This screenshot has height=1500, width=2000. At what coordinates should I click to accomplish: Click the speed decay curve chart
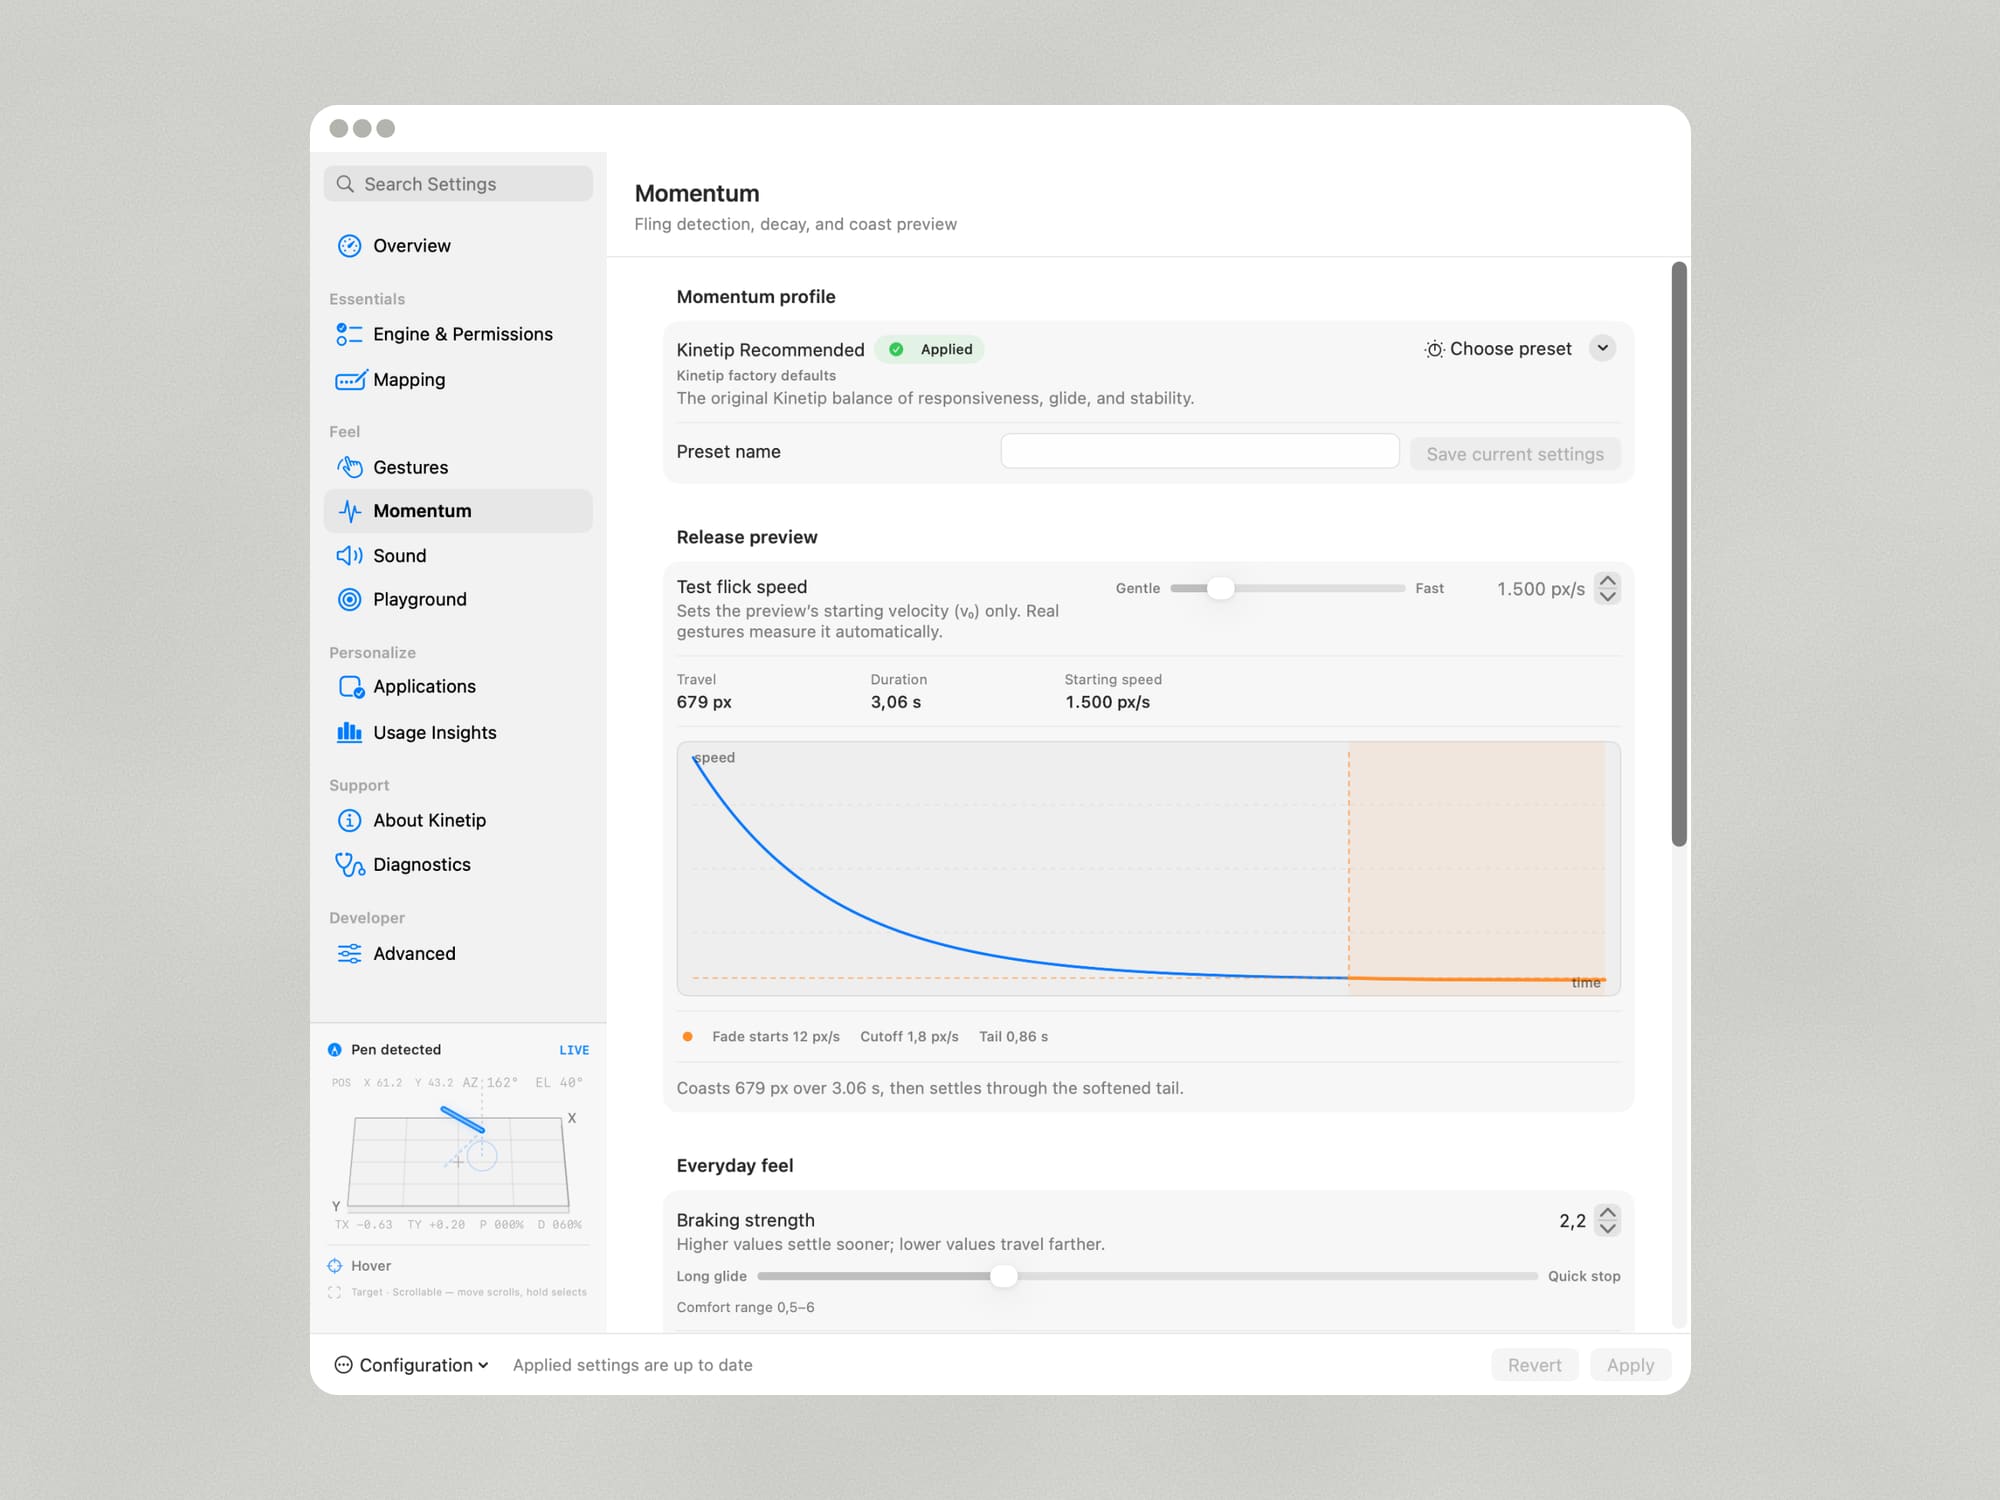tap(1148, 868)
